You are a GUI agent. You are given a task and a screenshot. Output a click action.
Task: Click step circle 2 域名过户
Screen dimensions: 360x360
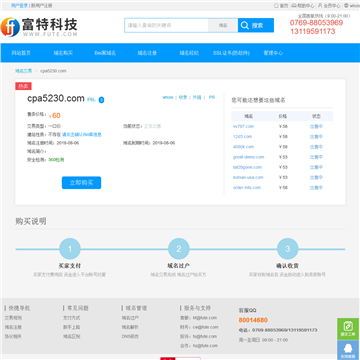(x=179, y=249)
